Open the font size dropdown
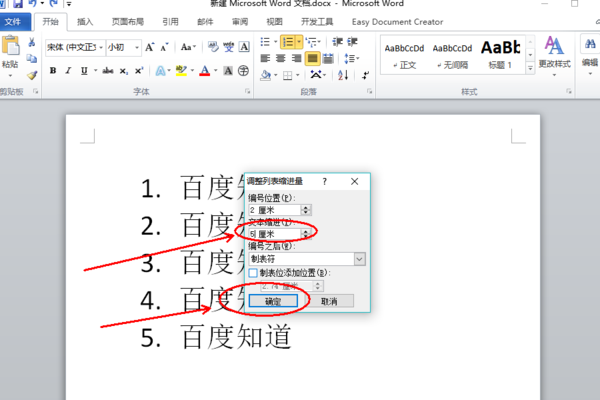 [x=137, y=47]
